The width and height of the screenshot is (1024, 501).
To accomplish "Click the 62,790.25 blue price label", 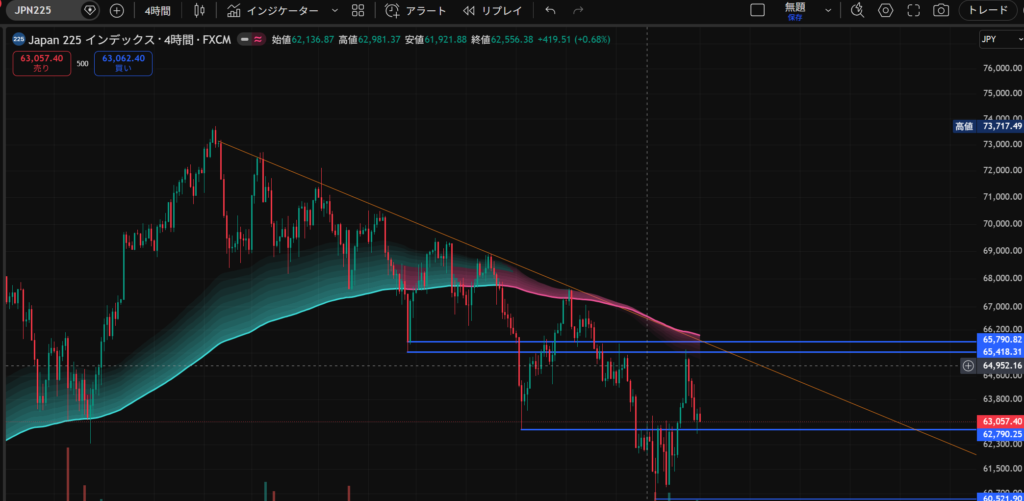I will point(1000,434).
